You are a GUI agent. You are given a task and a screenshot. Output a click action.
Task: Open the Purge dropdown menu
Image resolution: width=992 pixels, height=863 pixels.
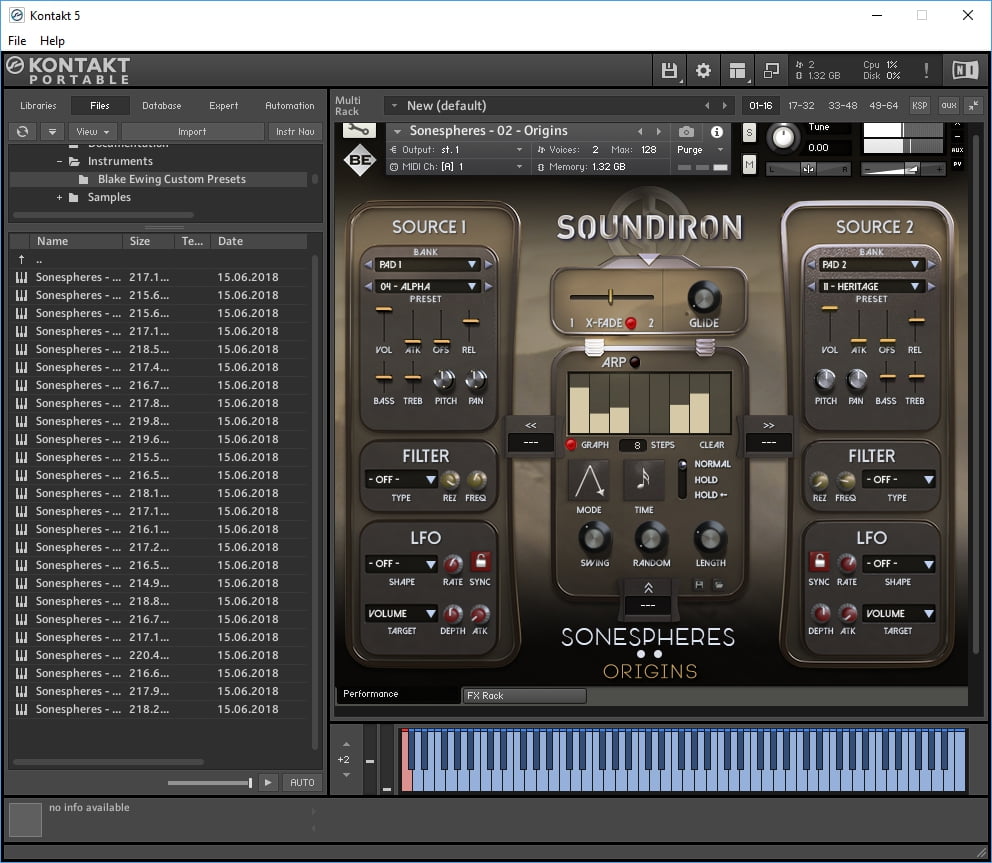click(700, 150)
